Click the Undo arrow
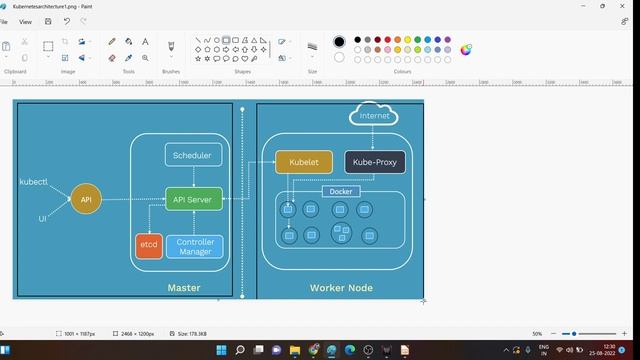Screen dimensions: 640x360 [x=67, y=22]
